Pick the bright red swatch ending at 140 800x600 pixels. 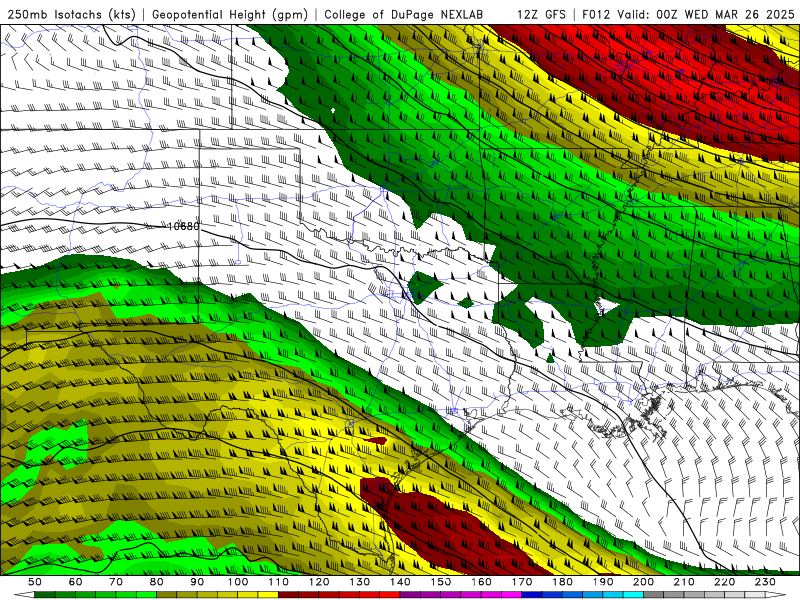click(x=390, y=595)
